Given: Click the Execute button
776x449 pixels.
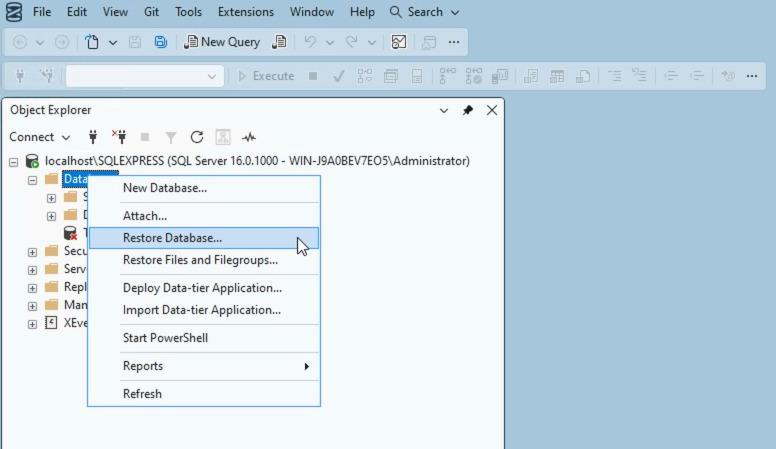Looking at the screenshot, I should 266,76.
